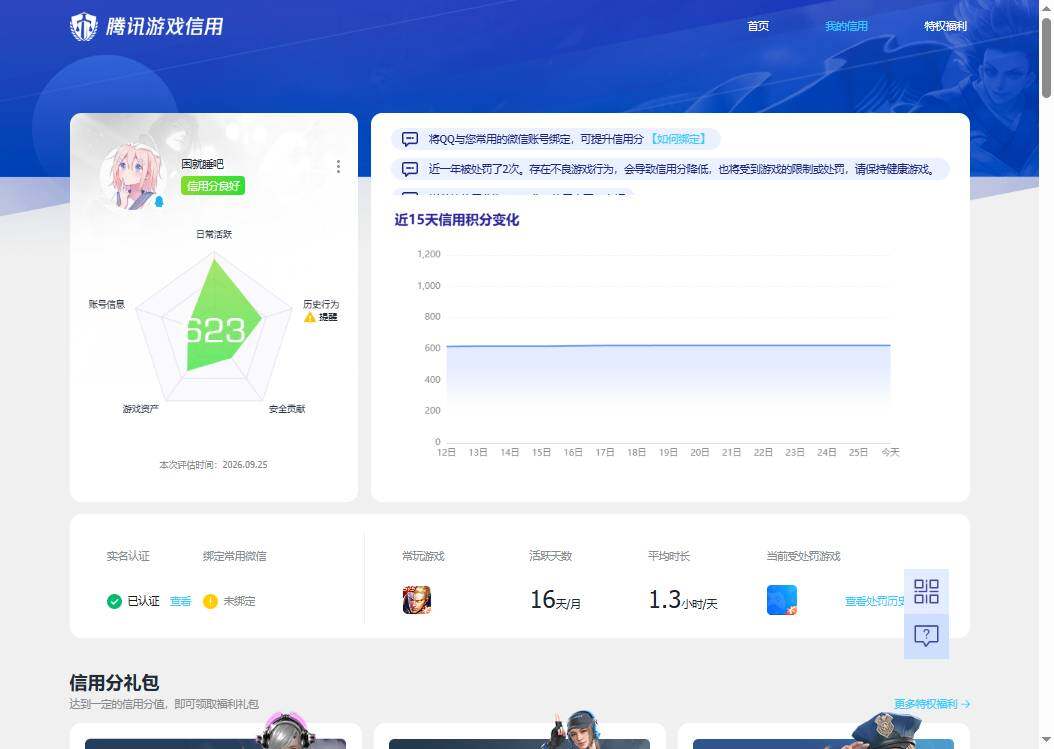The height and width of the screenshot is (749, 1054).
Task: Open the three-dot menu on profile card
Action: pyautogui.click(x=338, y=166)
